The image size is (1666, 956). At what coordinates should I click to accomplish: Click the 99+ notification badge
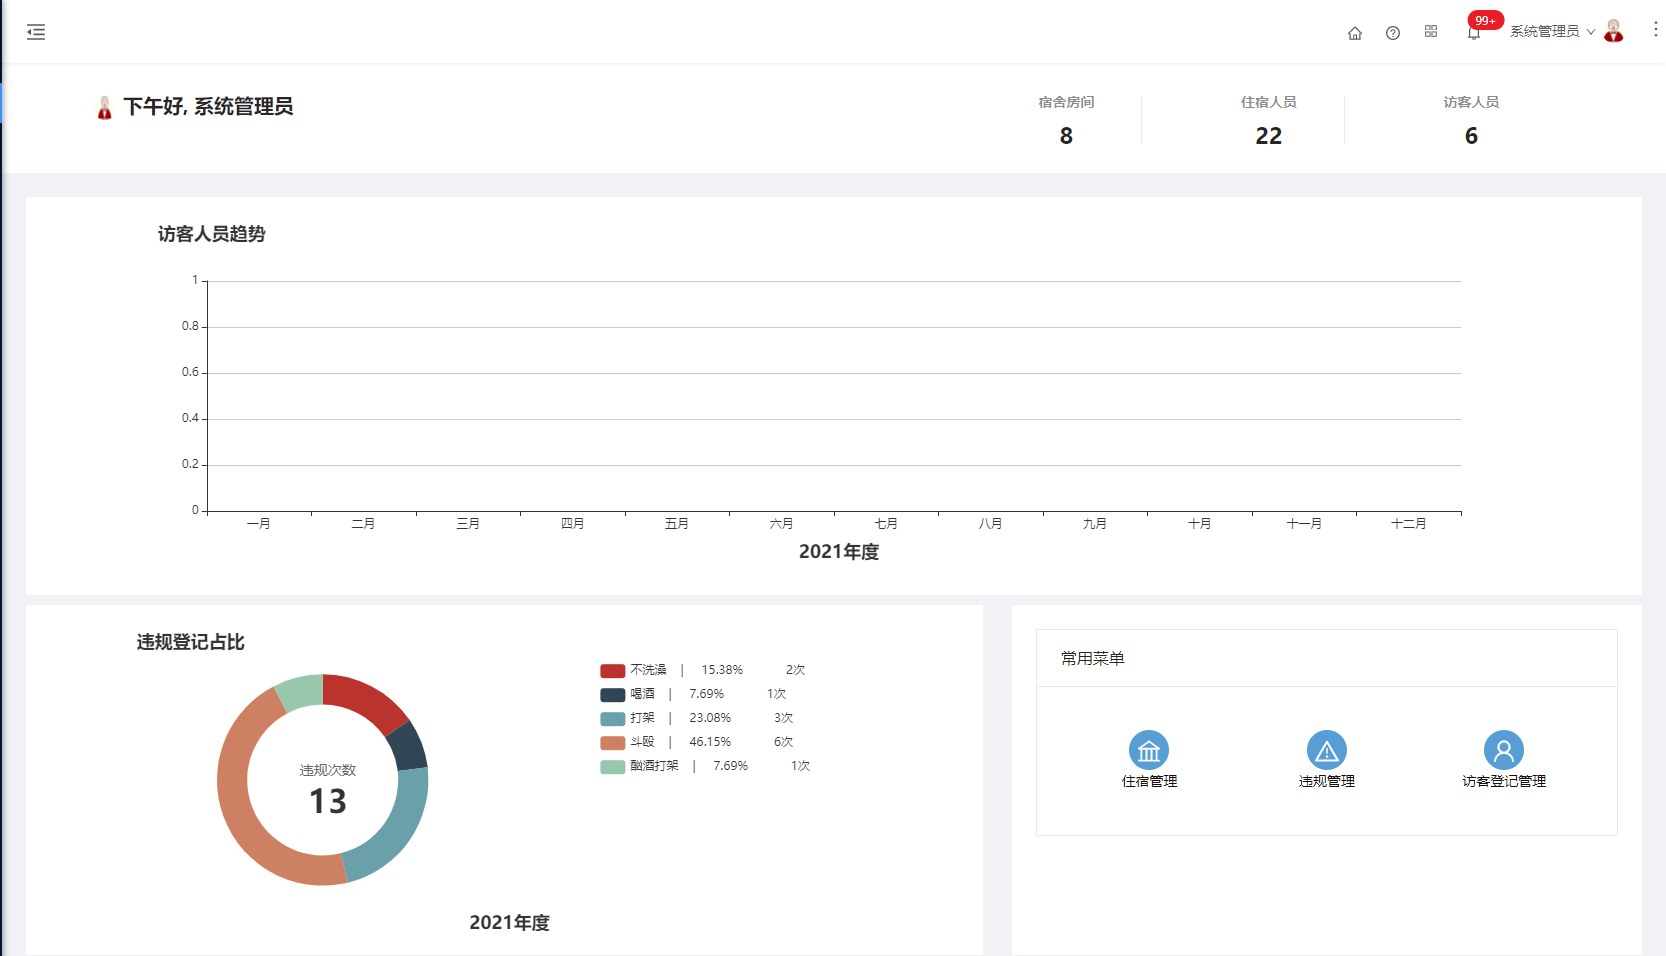pyautogui.click(x=1485, y=20)
